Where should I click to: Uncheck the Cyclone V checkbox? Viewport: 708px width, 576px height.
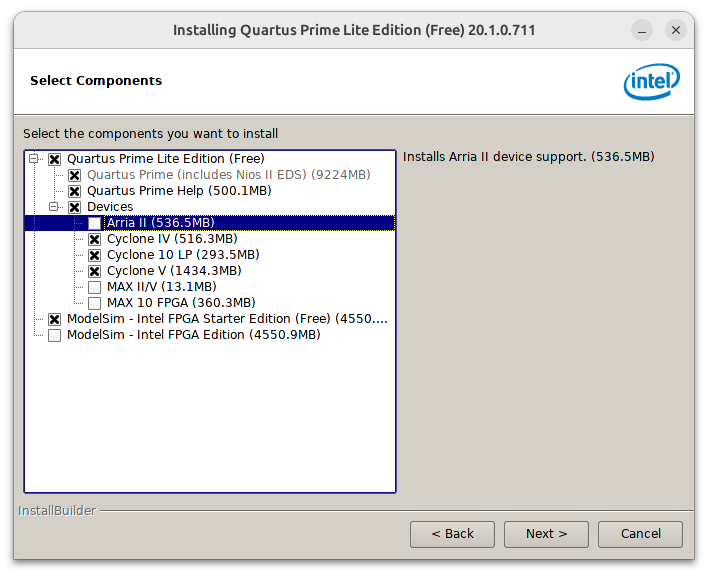[x=94, y=271]
